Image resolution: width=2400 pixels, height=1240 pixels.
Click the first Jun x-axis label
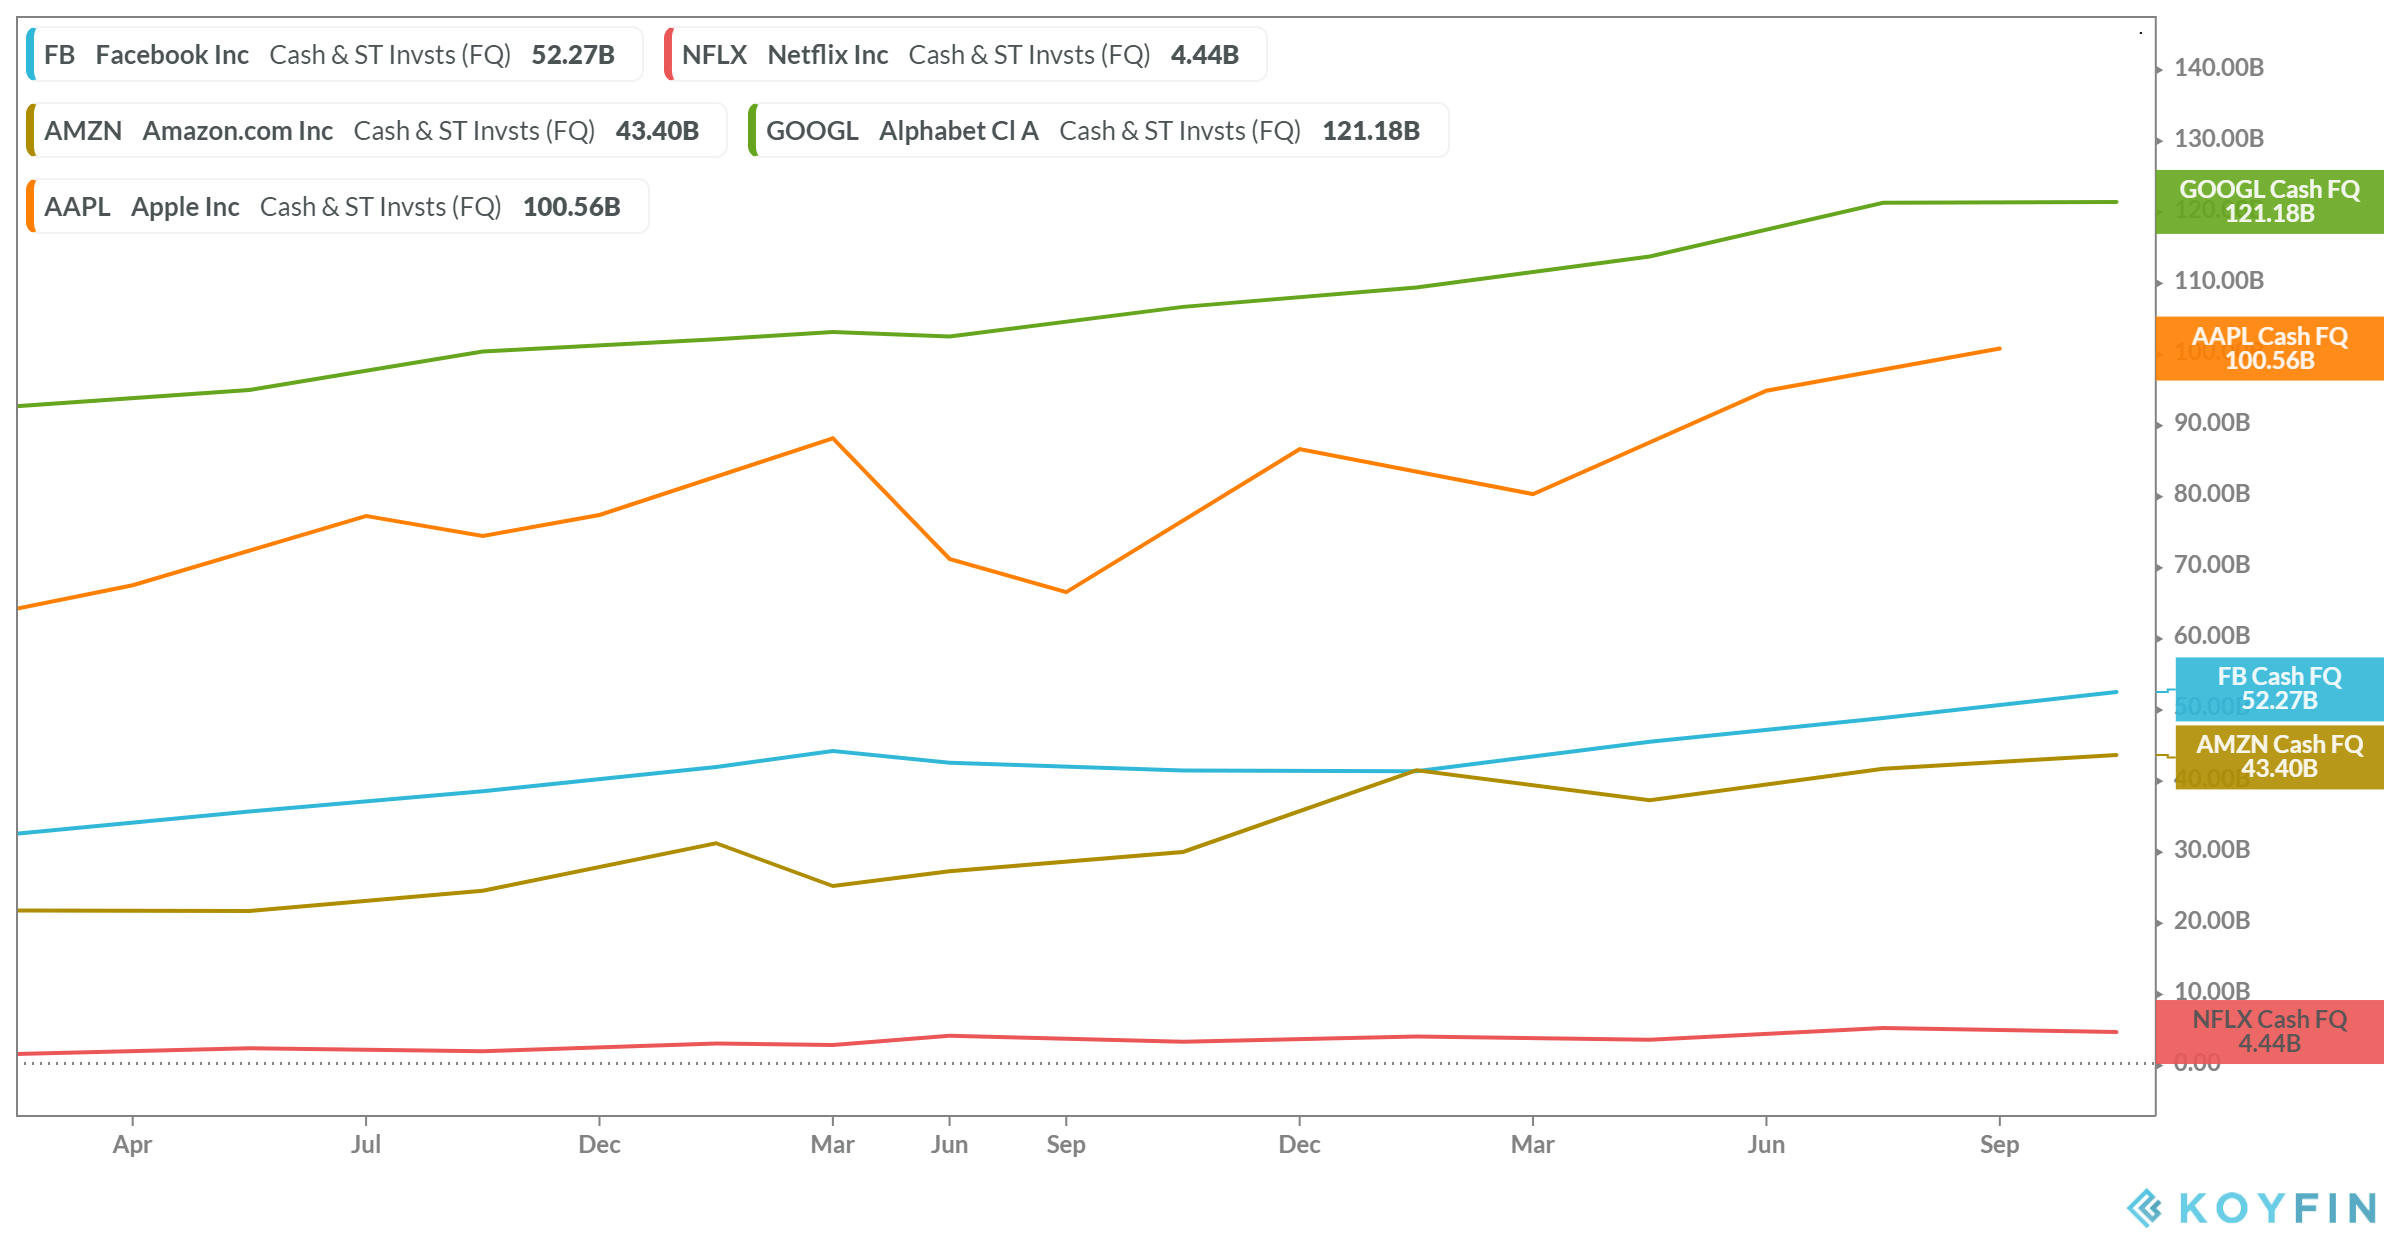point(949,1144)
